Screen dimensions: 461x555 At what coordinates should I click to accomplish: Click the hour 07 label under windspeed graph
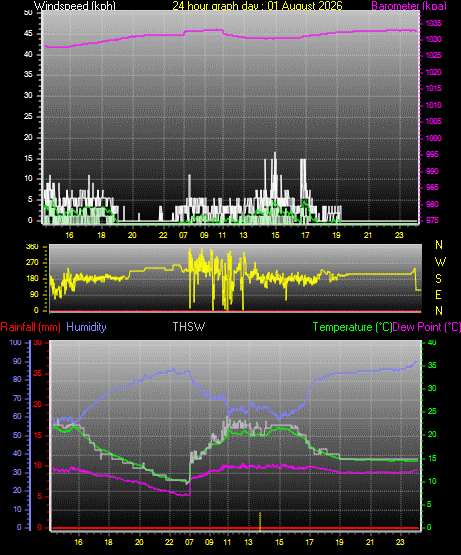tap(183, 235)
